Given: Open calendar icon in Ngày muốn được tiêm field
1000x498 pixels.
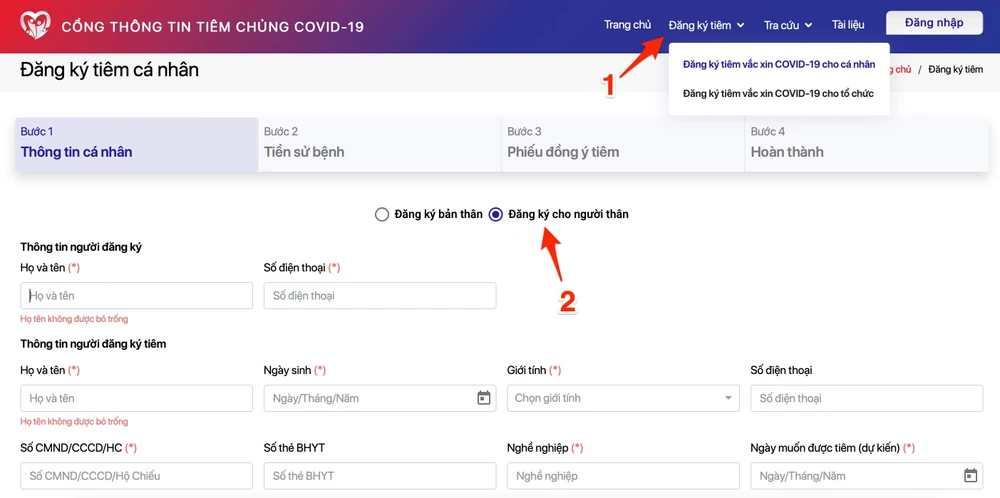Looking at the screenshot, I should coord(970,476).
